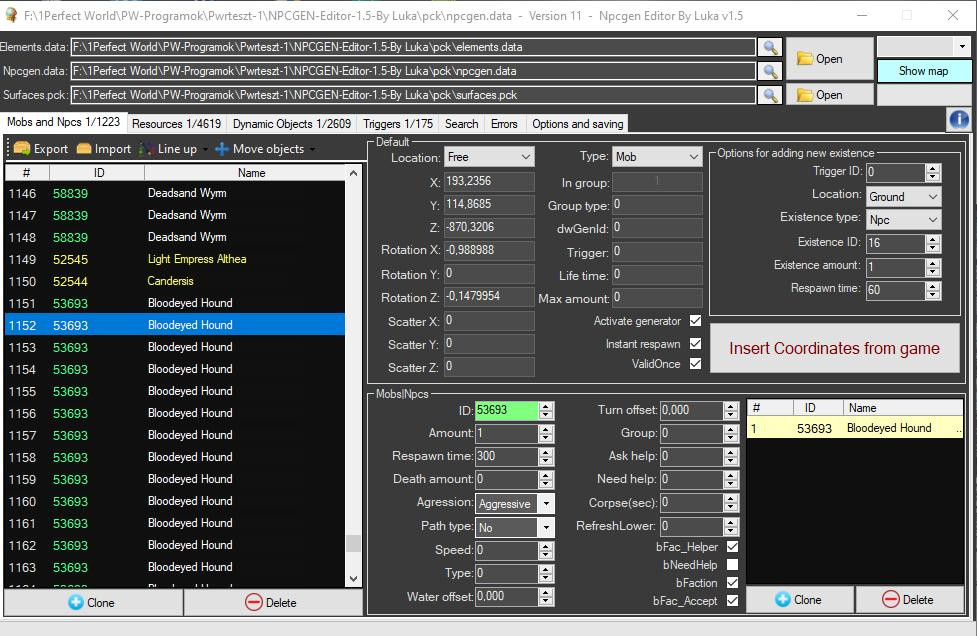Click the lower Open folder button
Image resolution: width=977 pixels, height=636 pixels.
point(829,95)
